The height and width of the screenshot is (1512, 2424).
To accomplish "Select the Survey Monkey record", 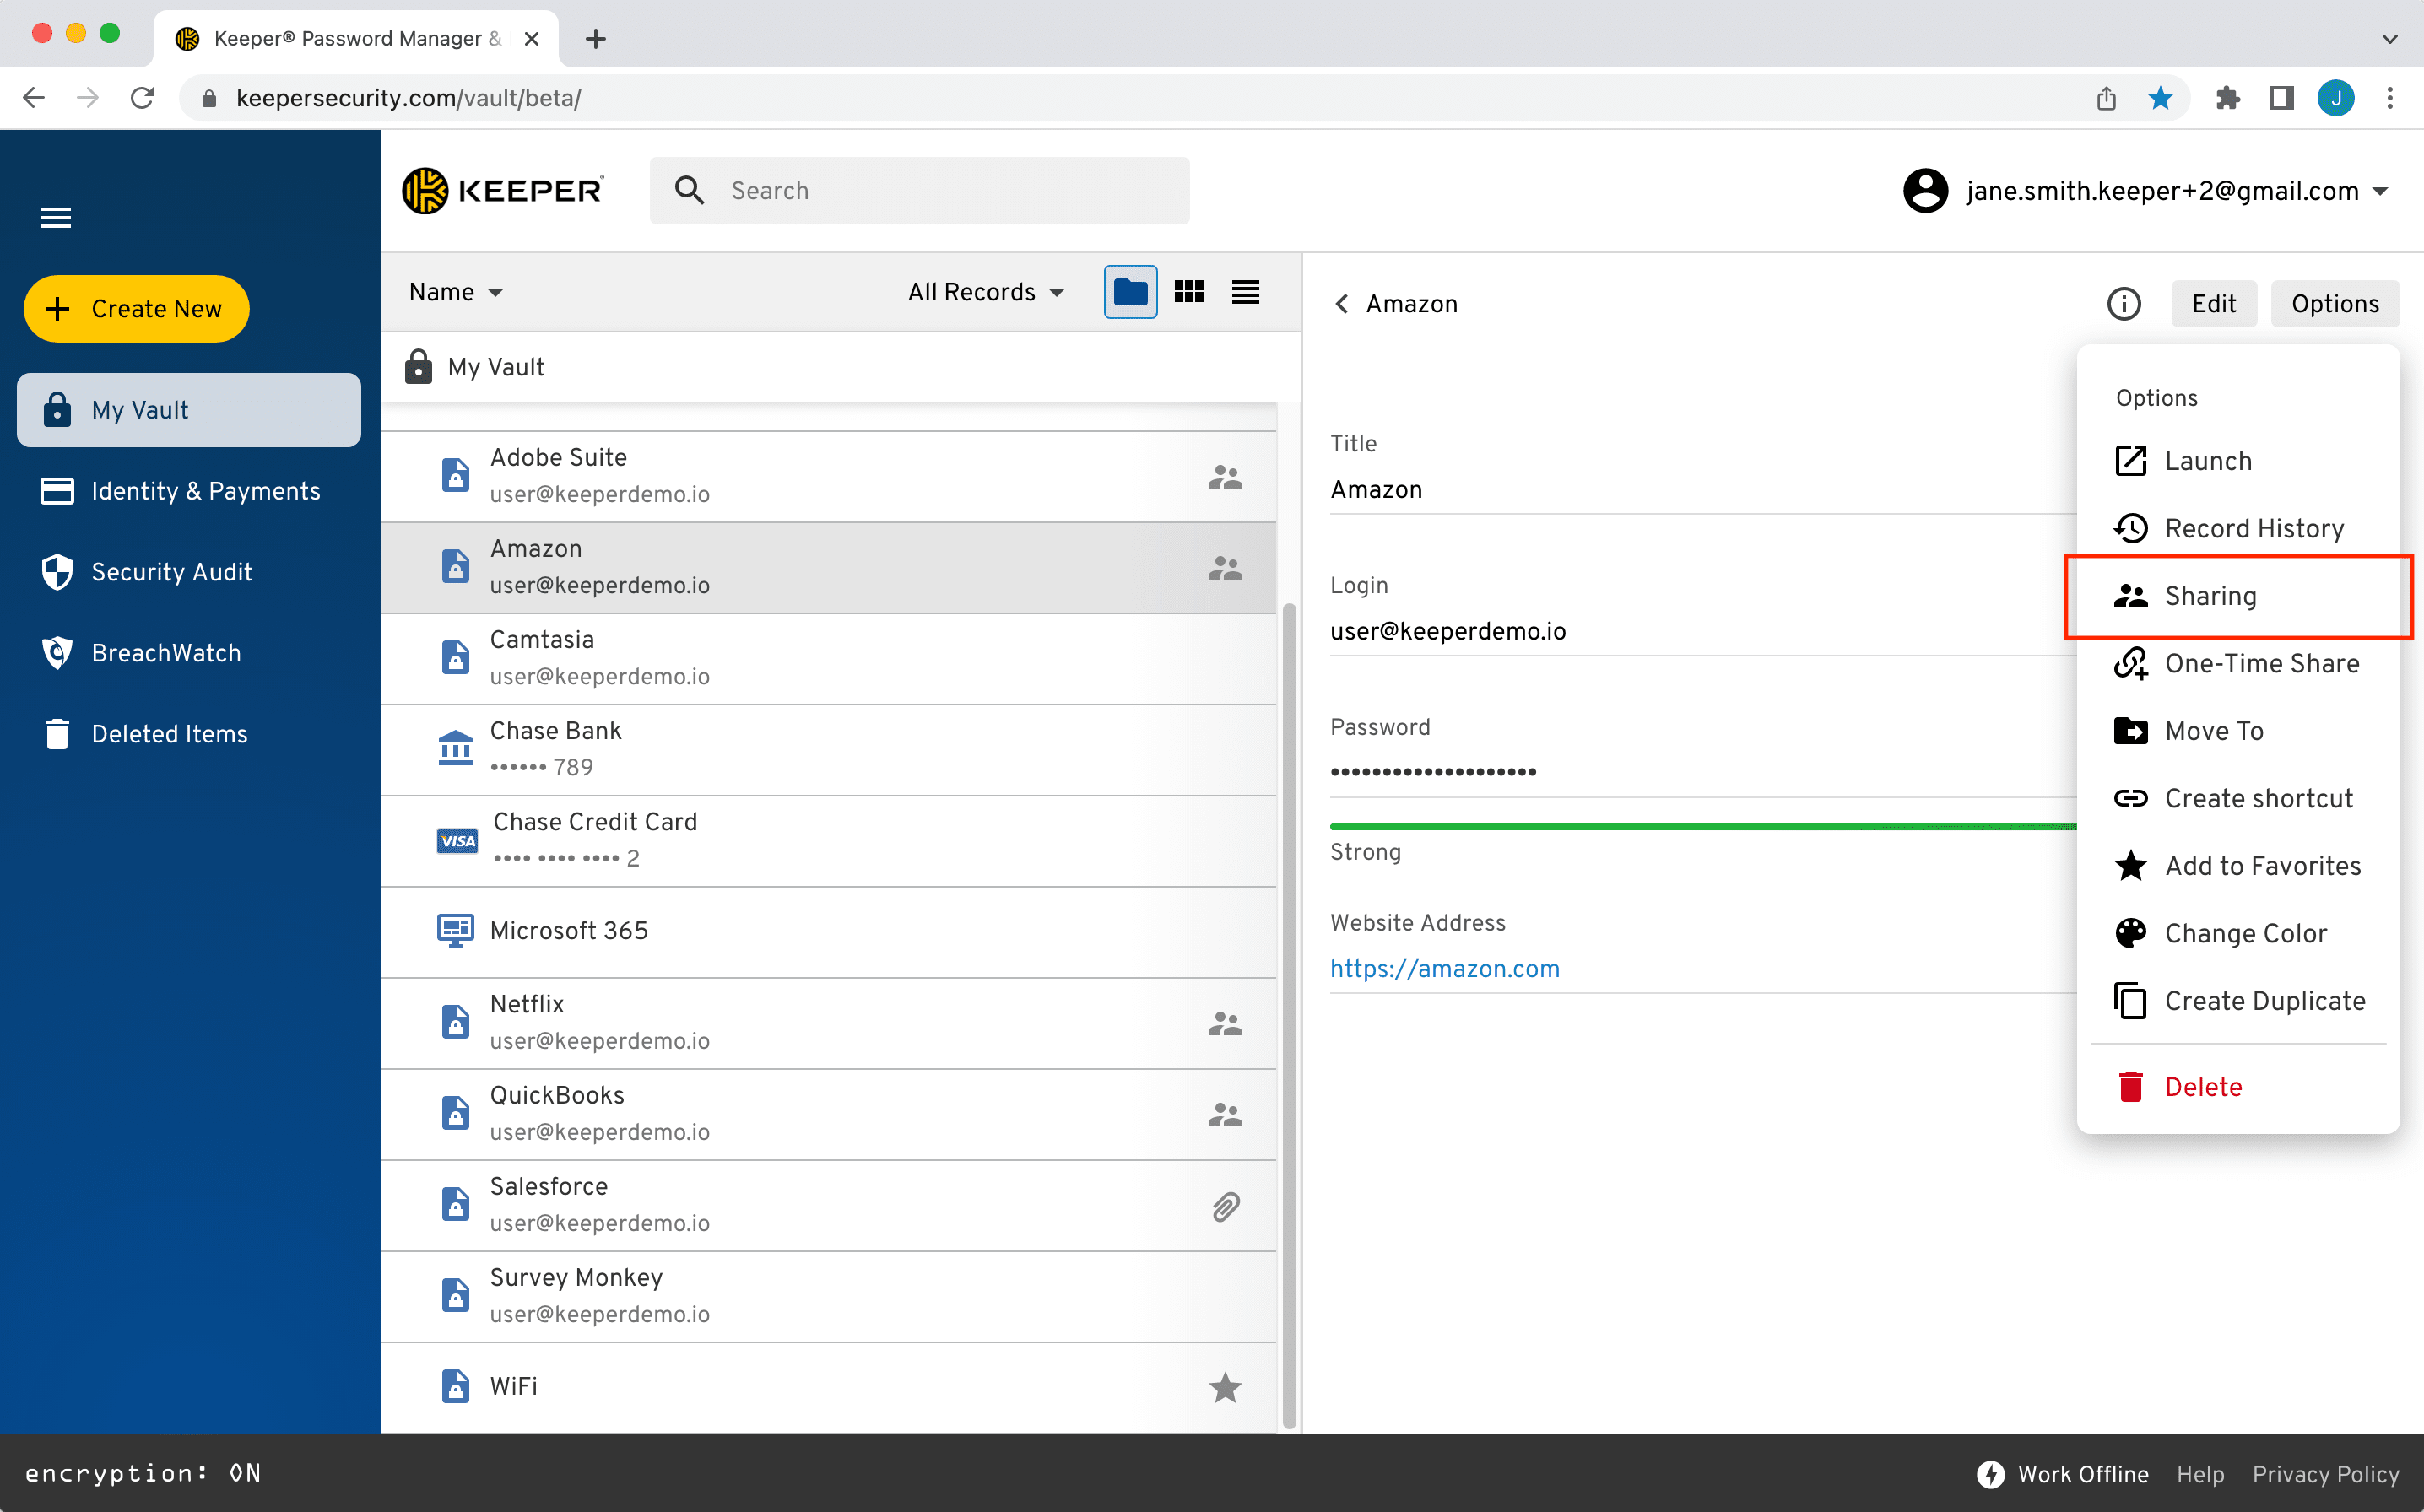I will coord(829,1295).
